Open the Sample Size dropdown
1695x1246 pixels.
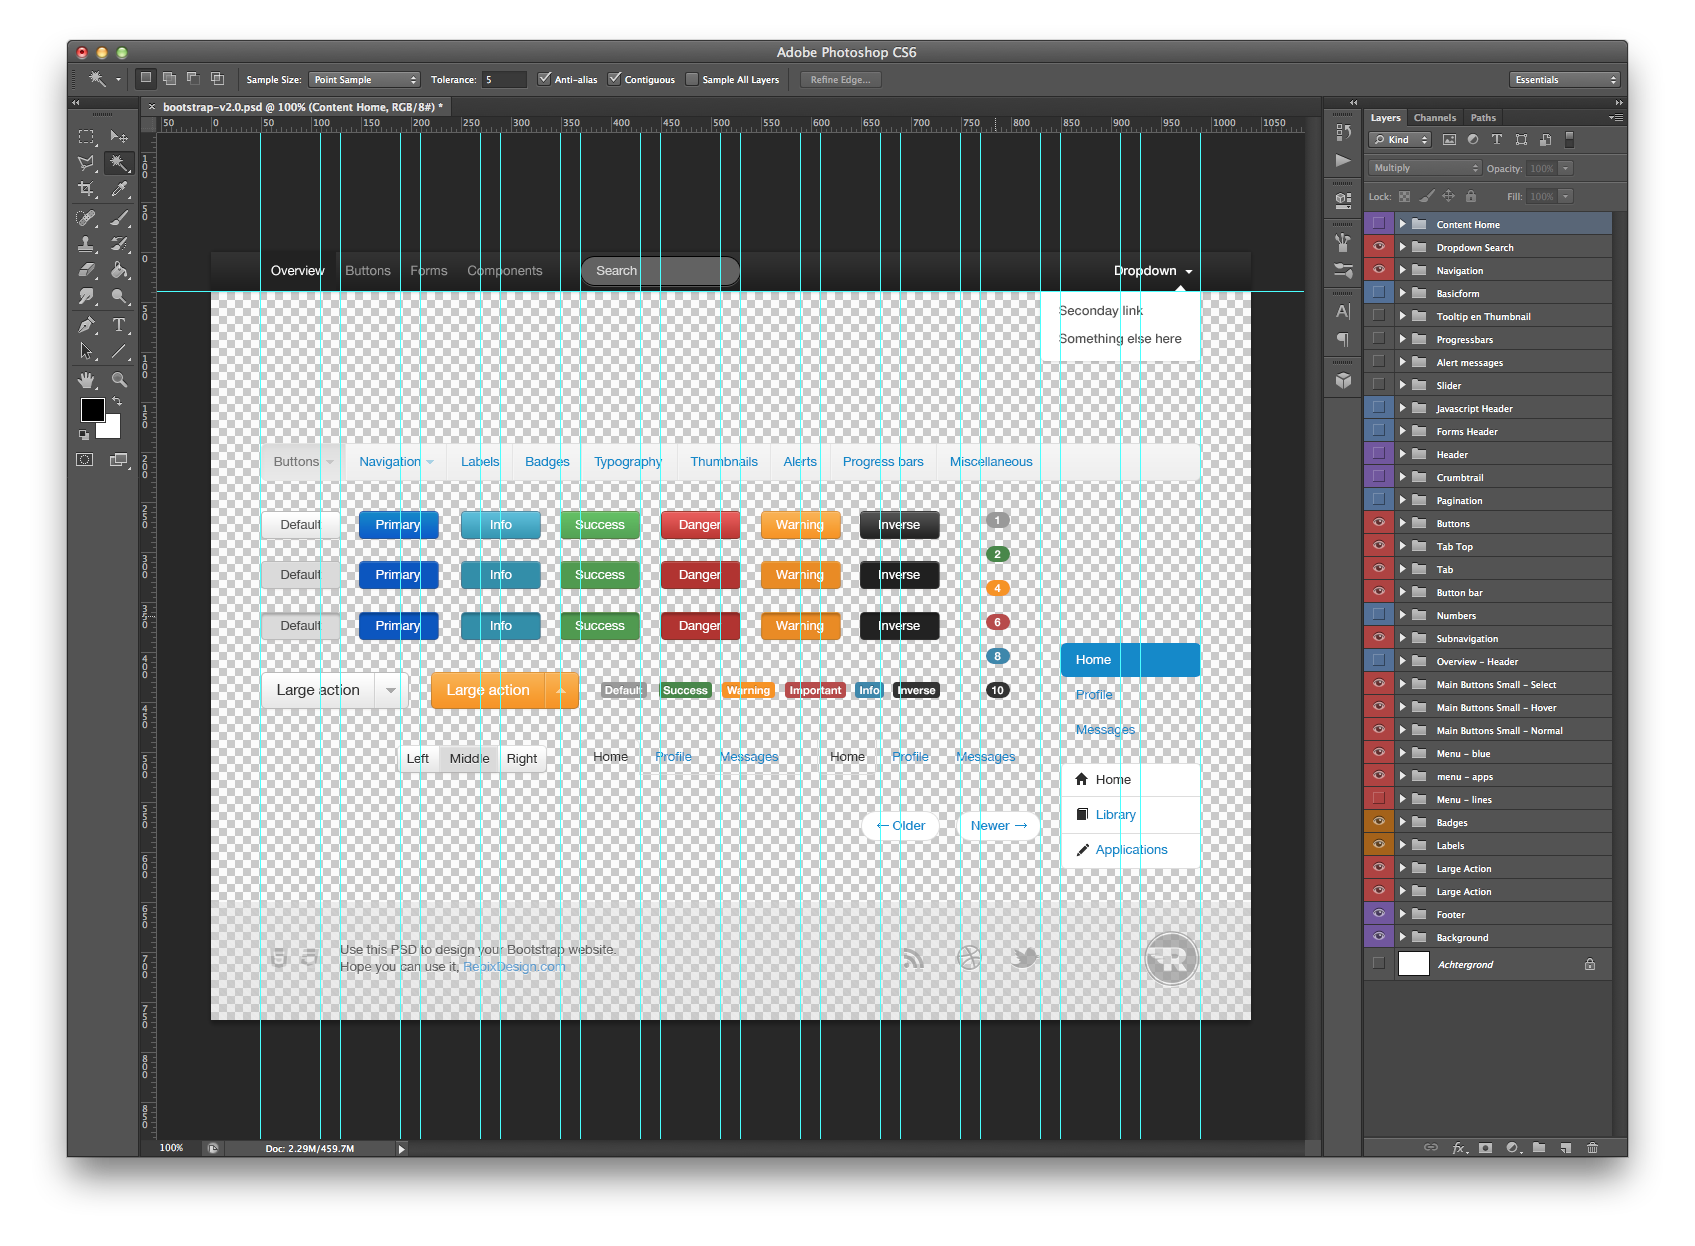coord(364,79)
